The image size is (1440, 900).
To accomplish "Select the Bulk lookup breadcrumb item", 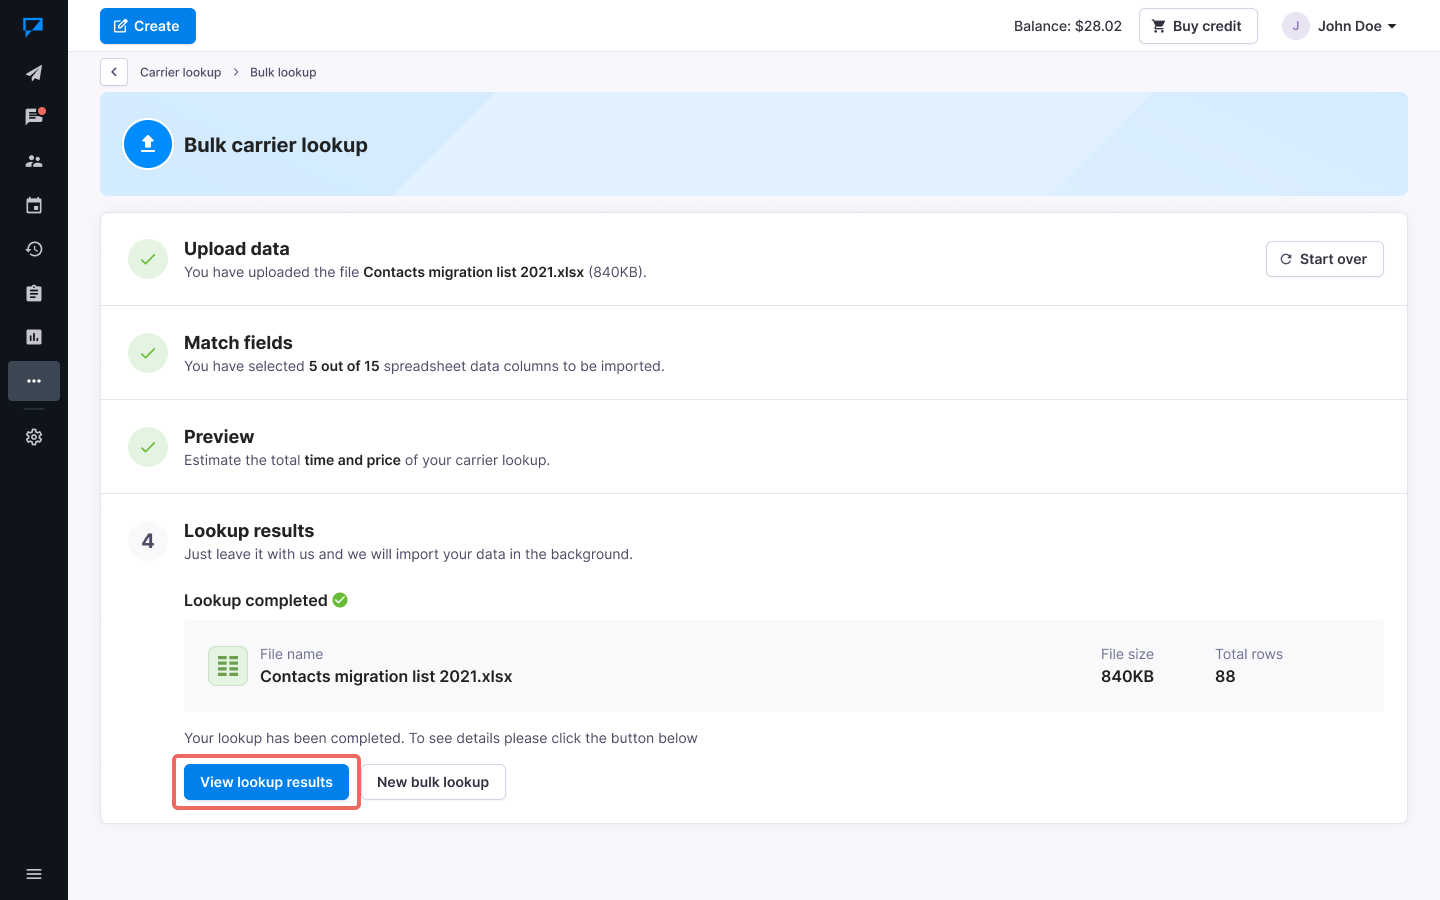I will [283, 72].
